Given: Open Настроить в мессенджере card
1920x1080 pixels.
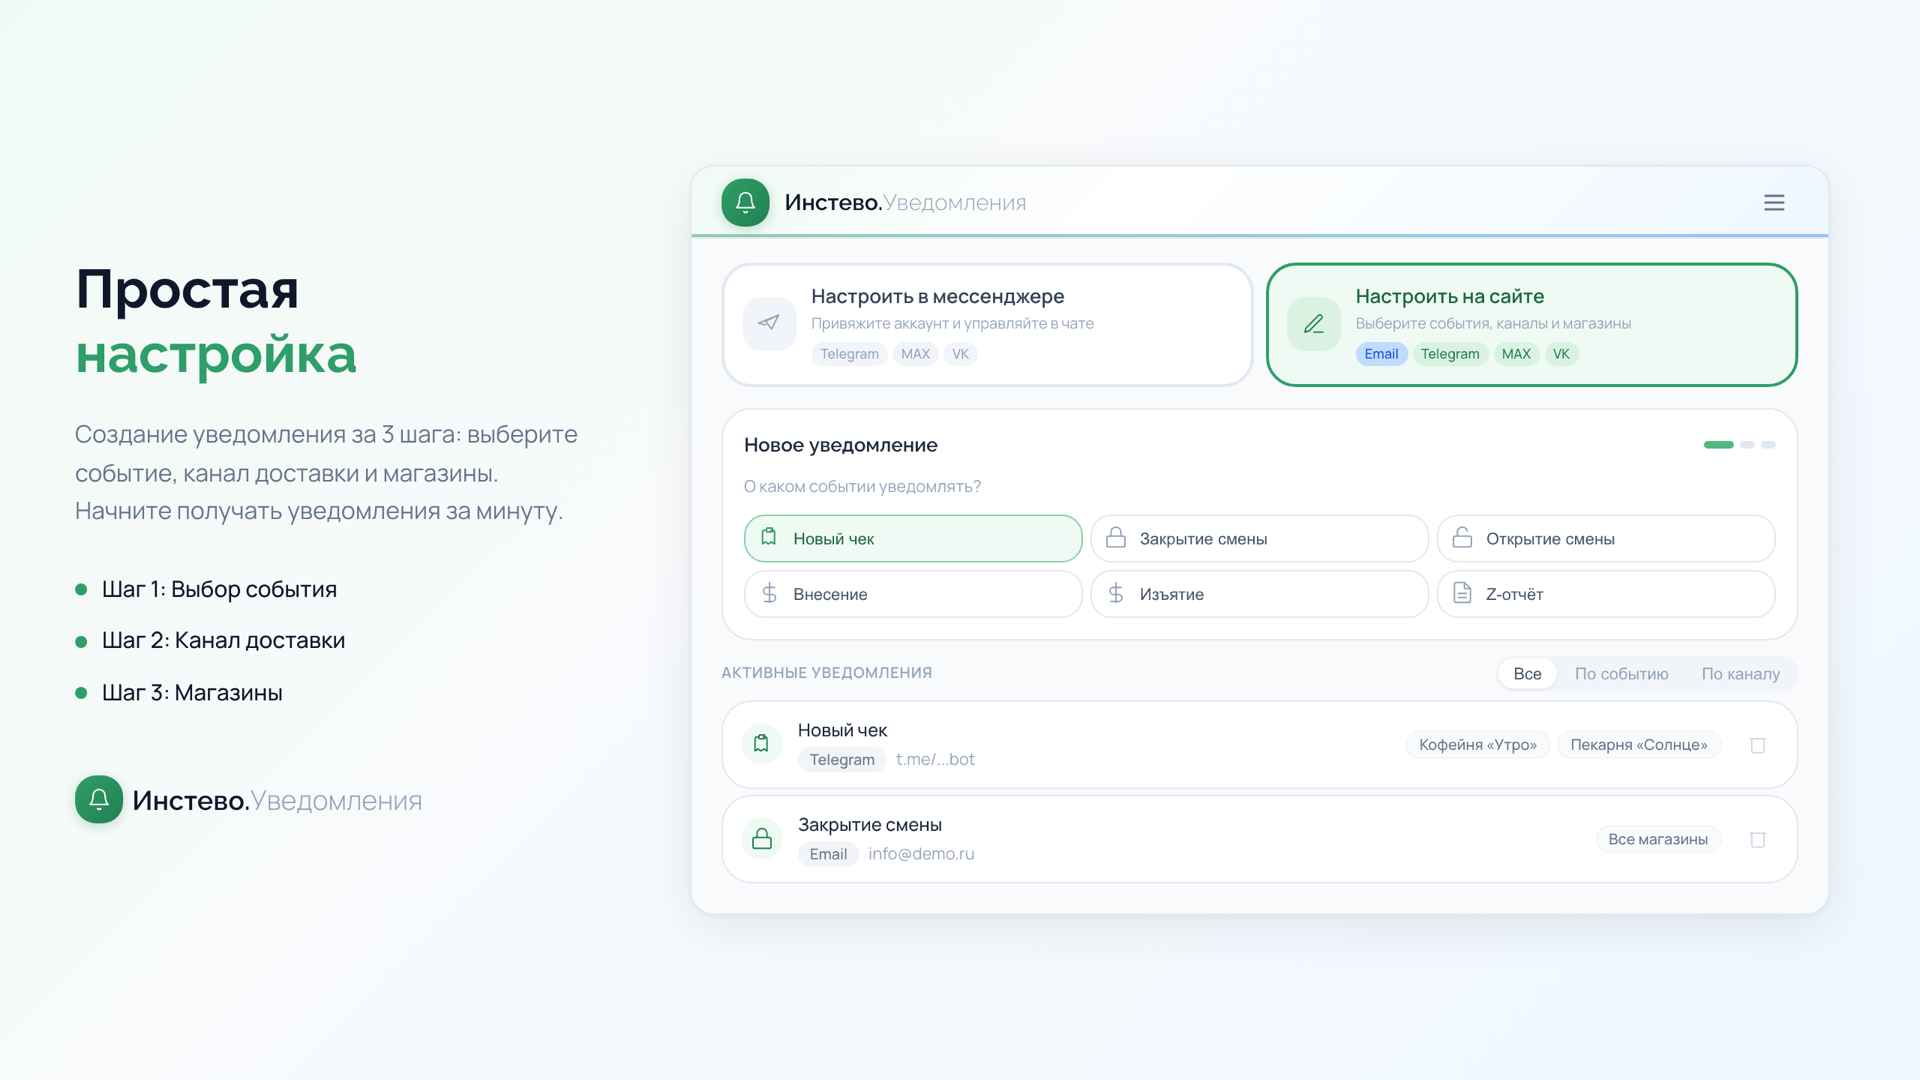Looking at the screenshot, I should (x=987, y=324).
